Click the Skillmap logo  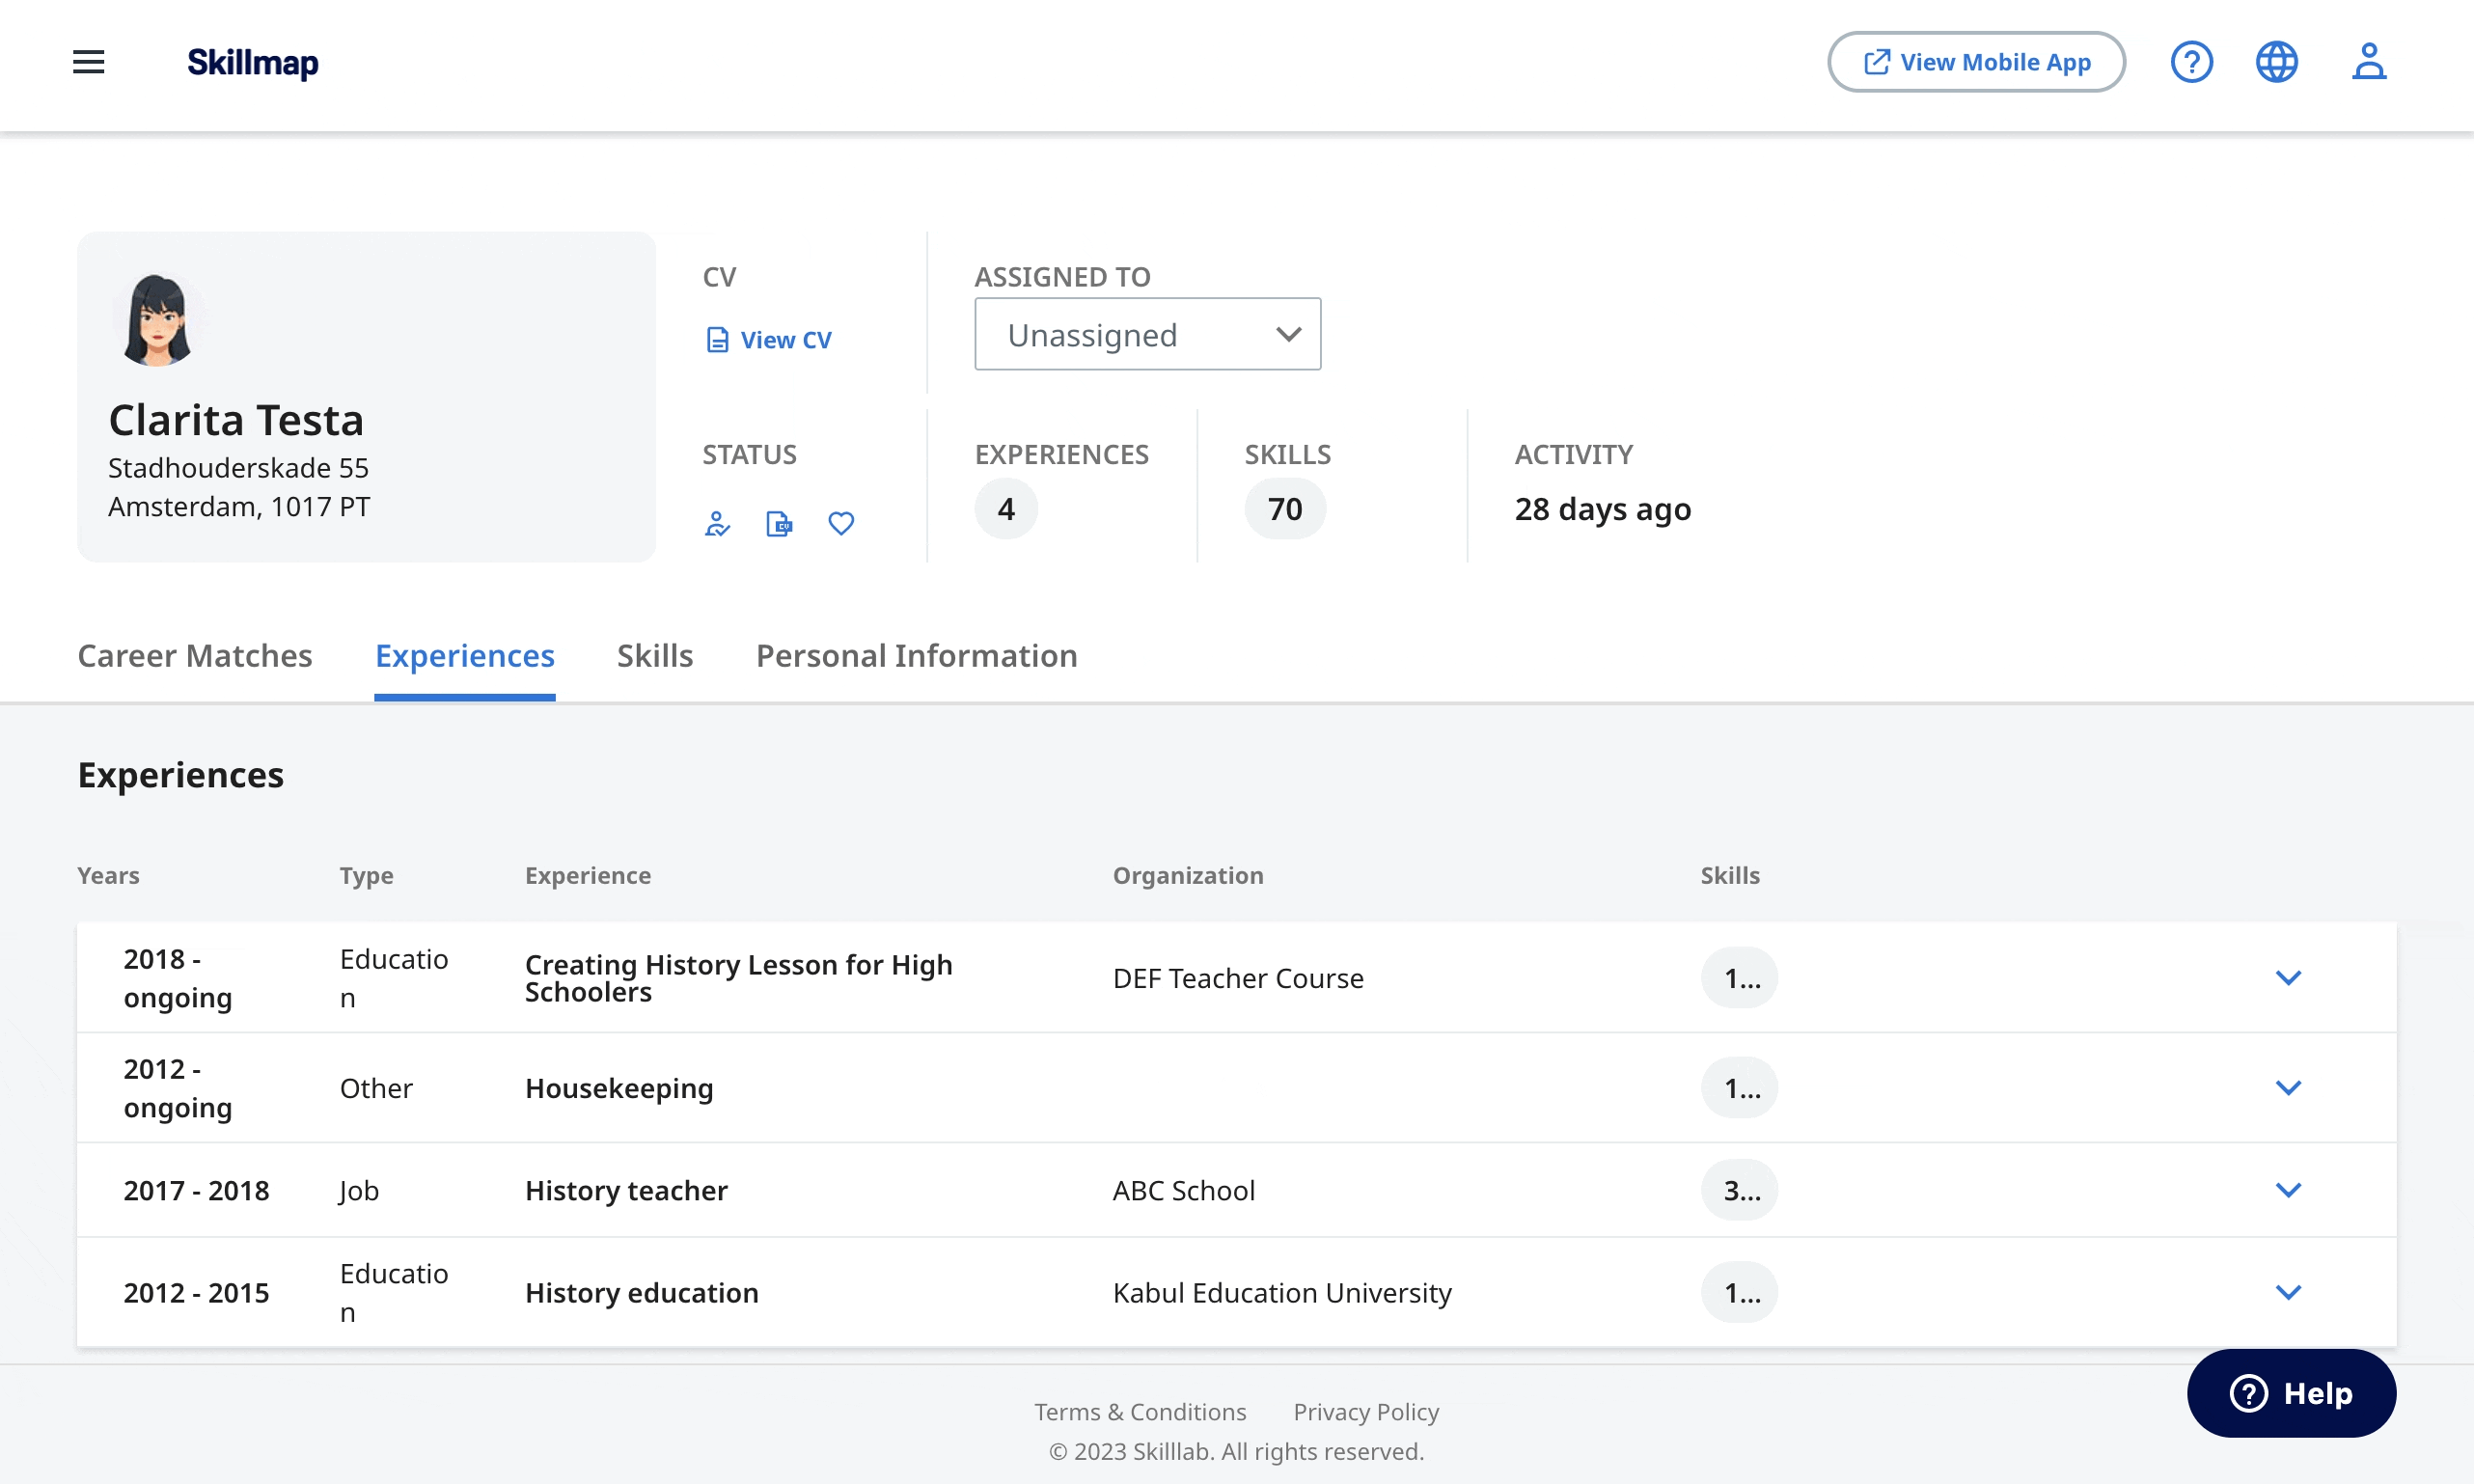click(x=253, y=62)
